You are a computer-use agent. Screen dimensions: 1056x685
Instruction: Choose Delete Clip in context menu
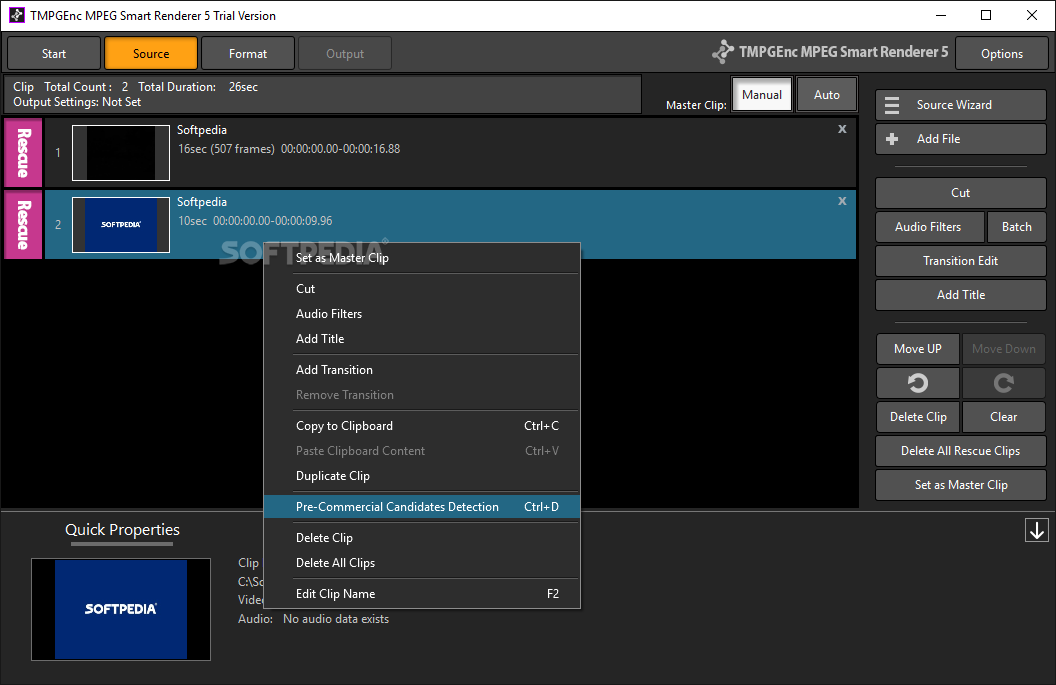click(422, 537)
